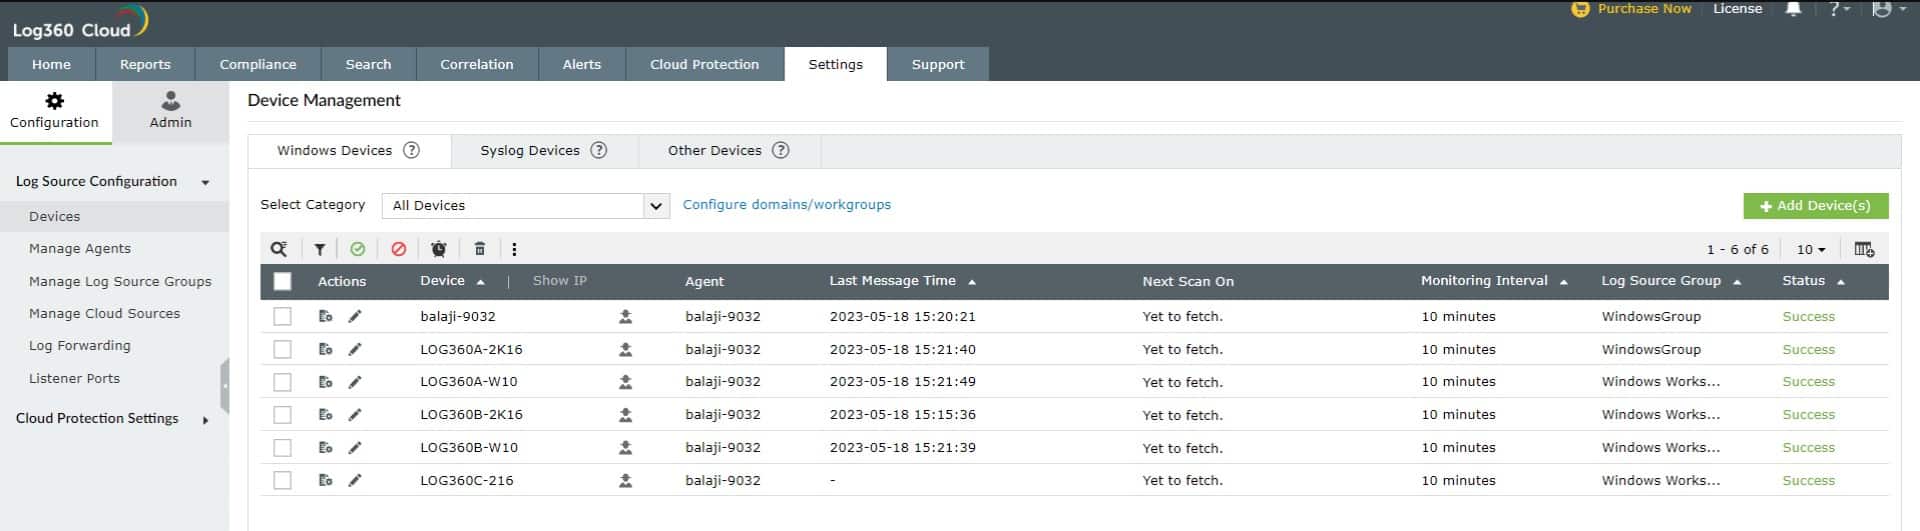Open the rows-per-page 10 dropdown
Viewport: 1920px width, 531px height.
coord(1811,249)
